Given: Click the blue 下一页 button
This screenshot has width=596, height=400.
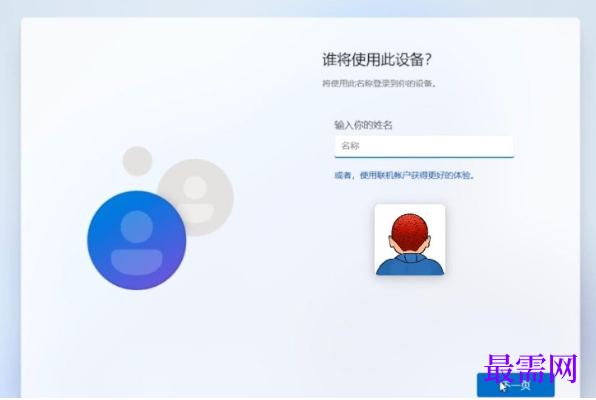Looking at the screenshot, I should [515, 386].
